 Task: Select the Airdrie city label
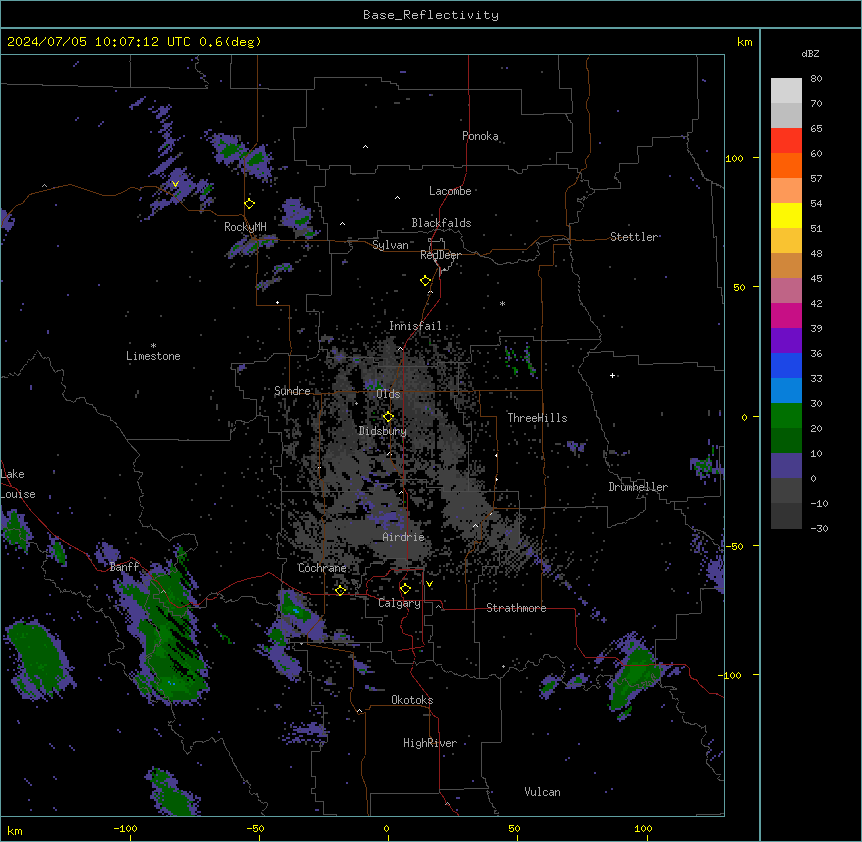pos(403,537)
